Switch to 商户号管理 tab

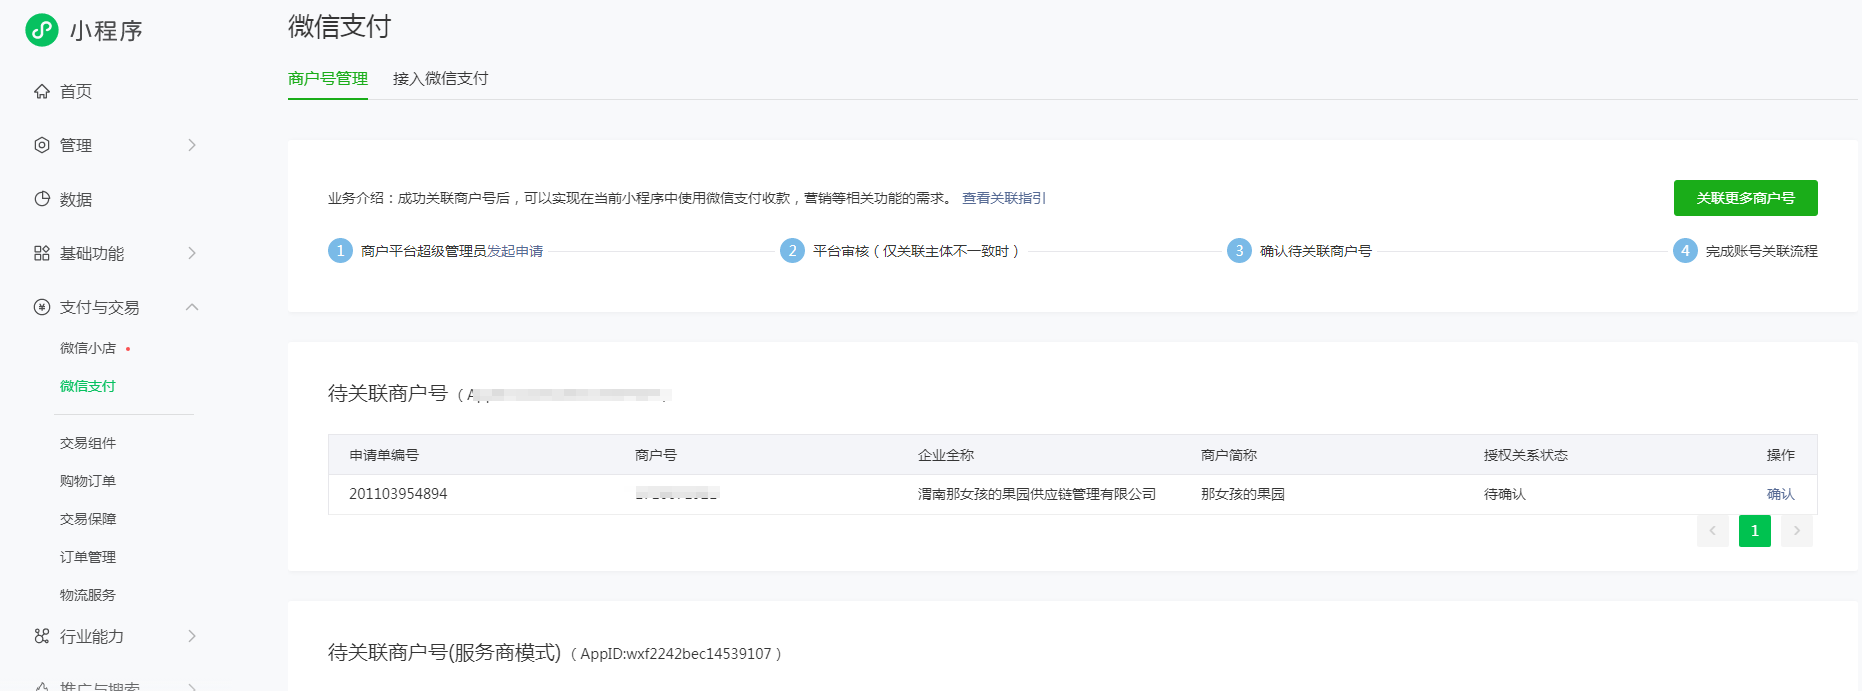point(328,78)
